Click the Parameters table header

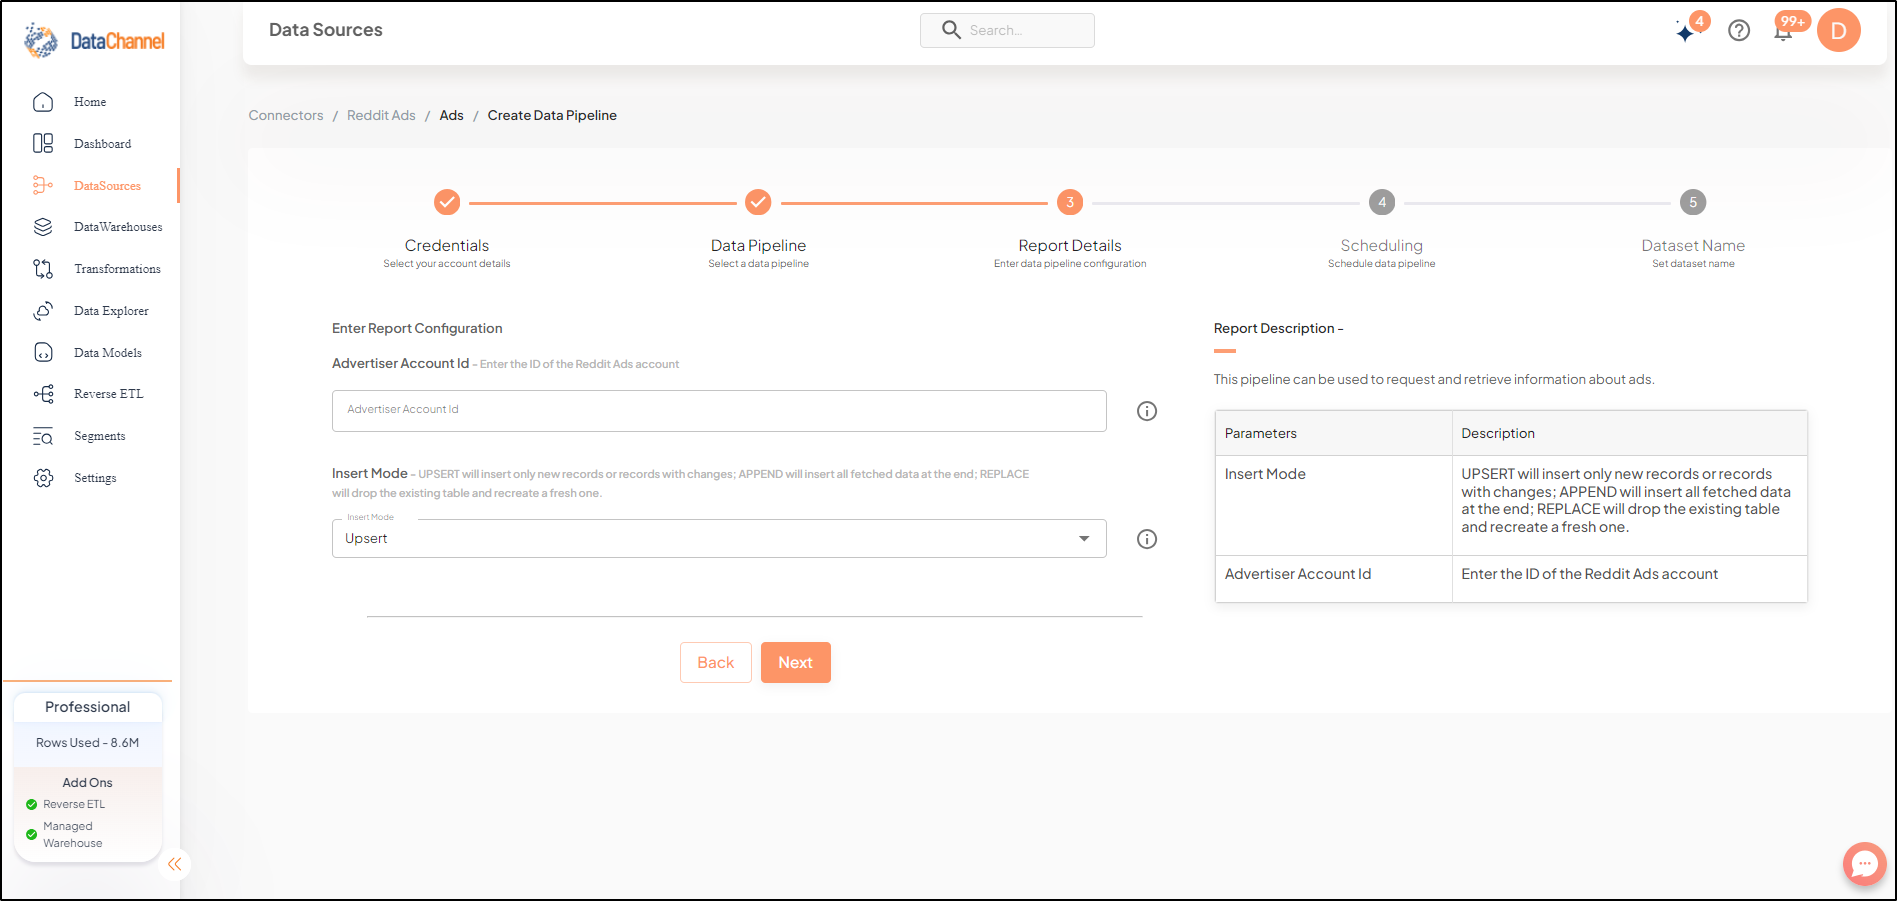pyautogui.click(x=1333, y=433)
